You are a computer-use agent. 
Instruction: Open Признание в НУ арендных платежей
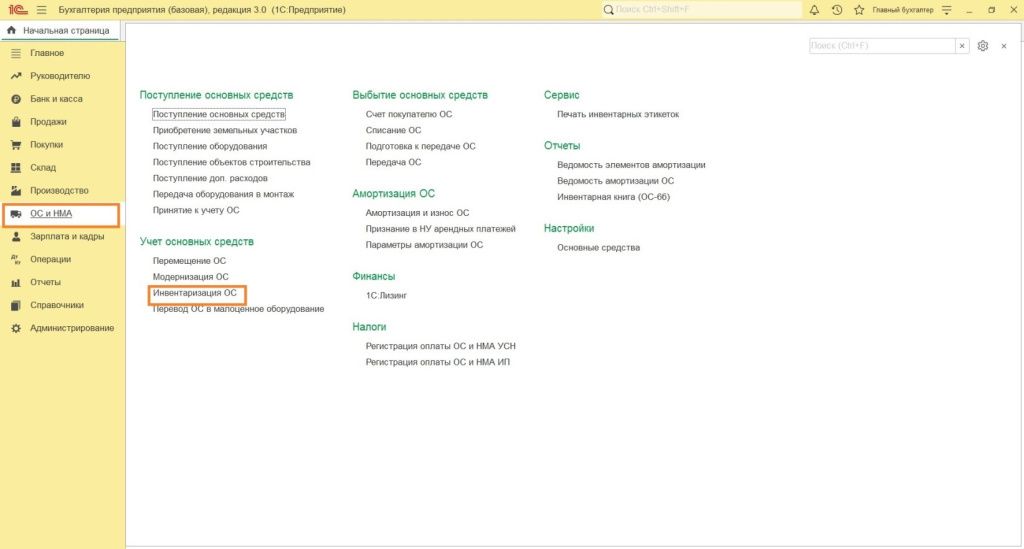tap(441, 228)
